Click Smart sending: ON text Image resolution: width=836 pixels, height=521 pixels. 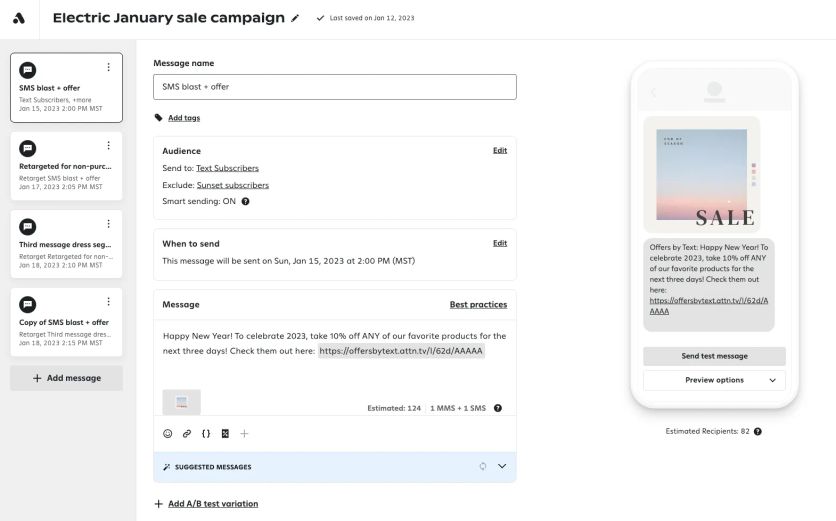click(x=199, y=202)
